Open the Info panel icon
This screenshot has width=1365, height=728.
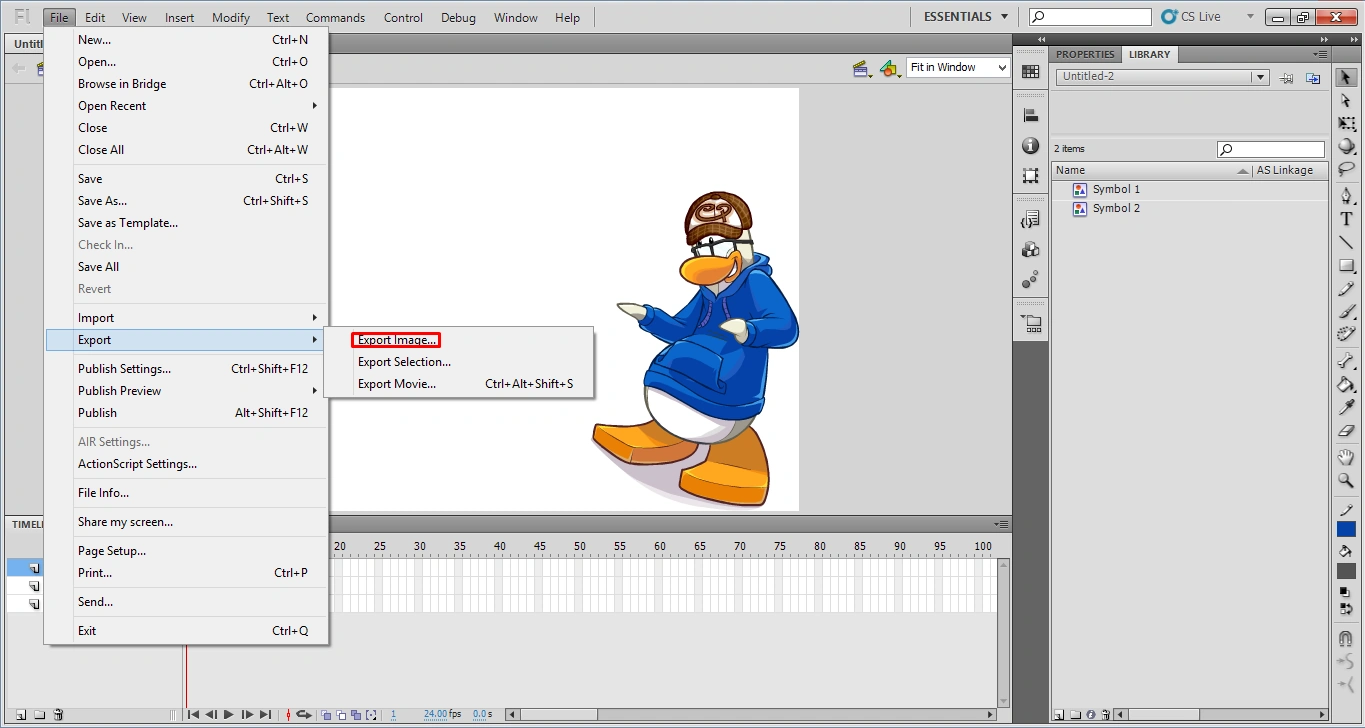[x=1030, y=146]
